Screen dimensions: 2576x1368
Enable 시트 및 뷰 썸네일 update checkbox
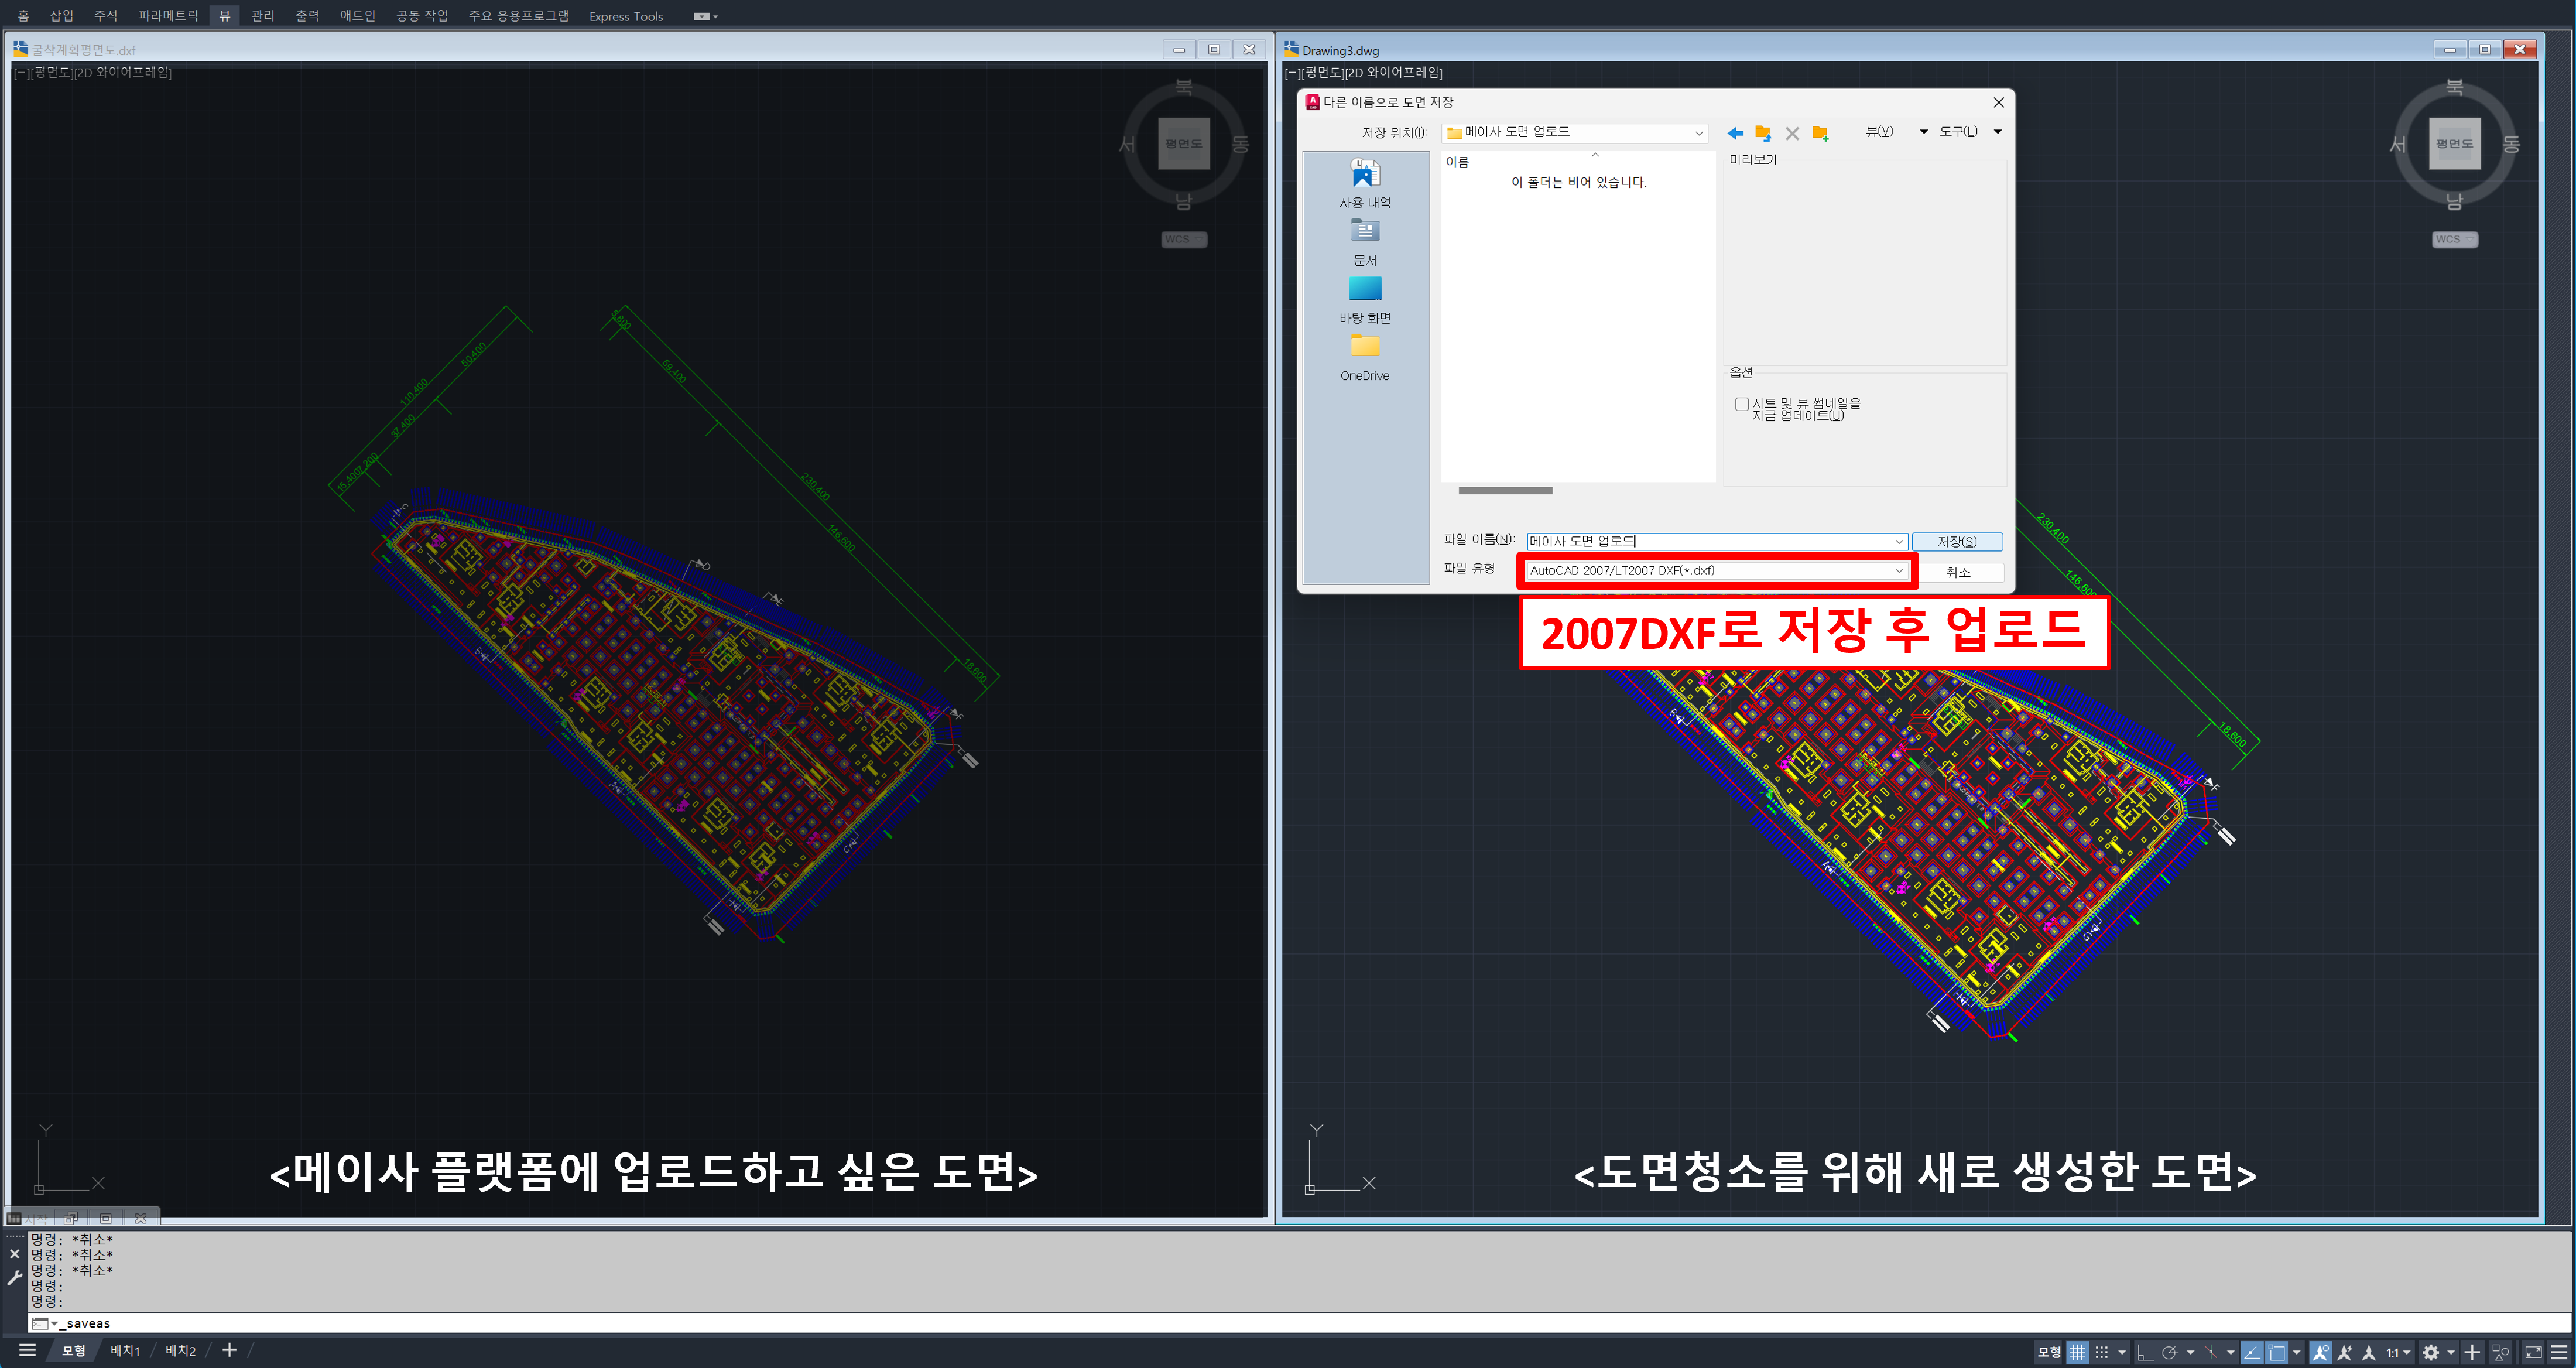1742,404
